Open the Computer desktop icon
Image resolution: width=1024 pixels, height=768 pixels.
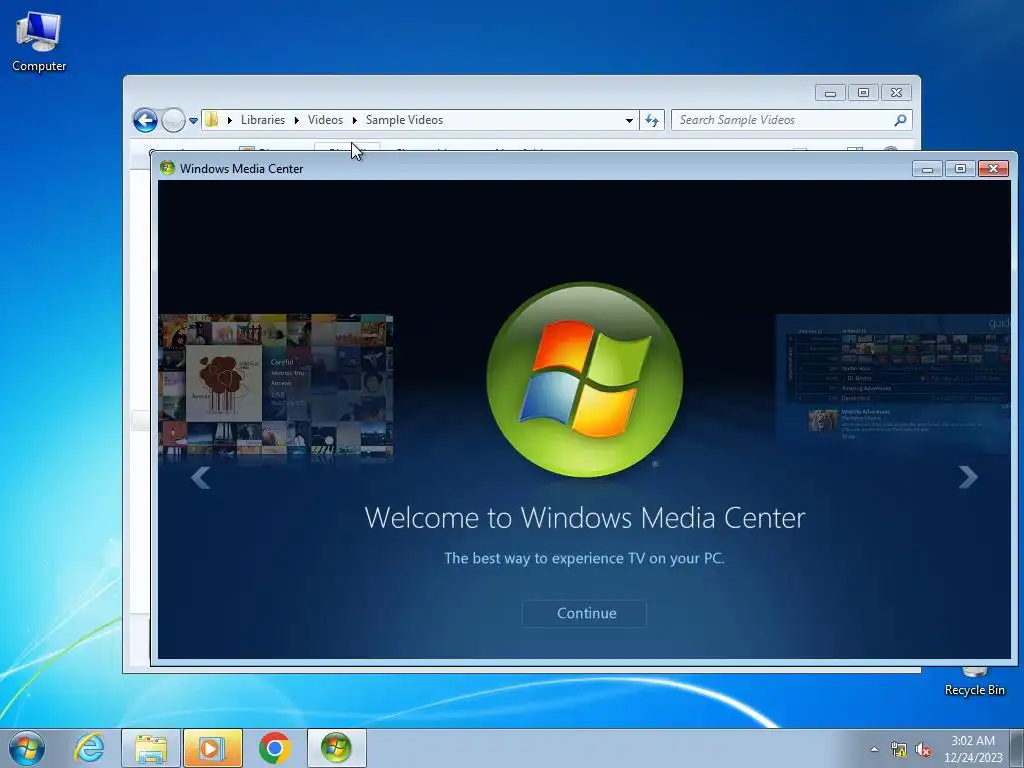pos(39,41)
